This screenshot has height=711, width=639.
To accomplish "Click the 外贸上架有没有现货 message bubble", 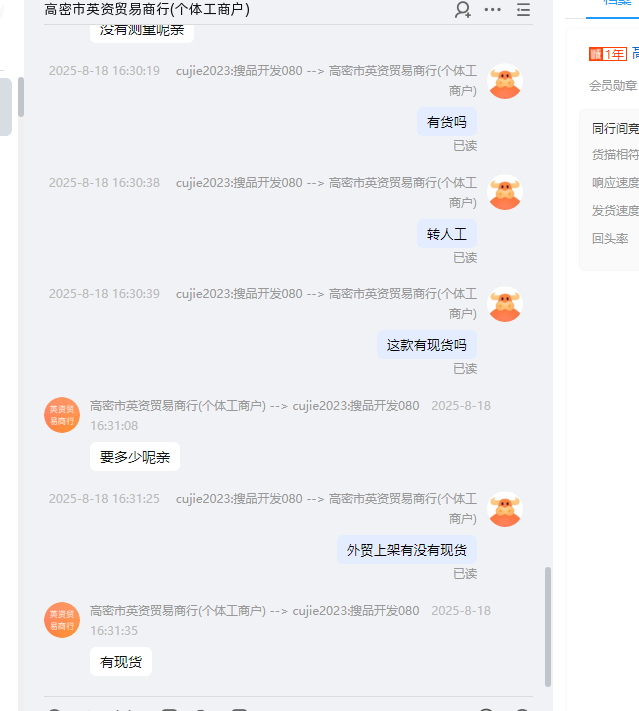I will click(x=407, y=550).
